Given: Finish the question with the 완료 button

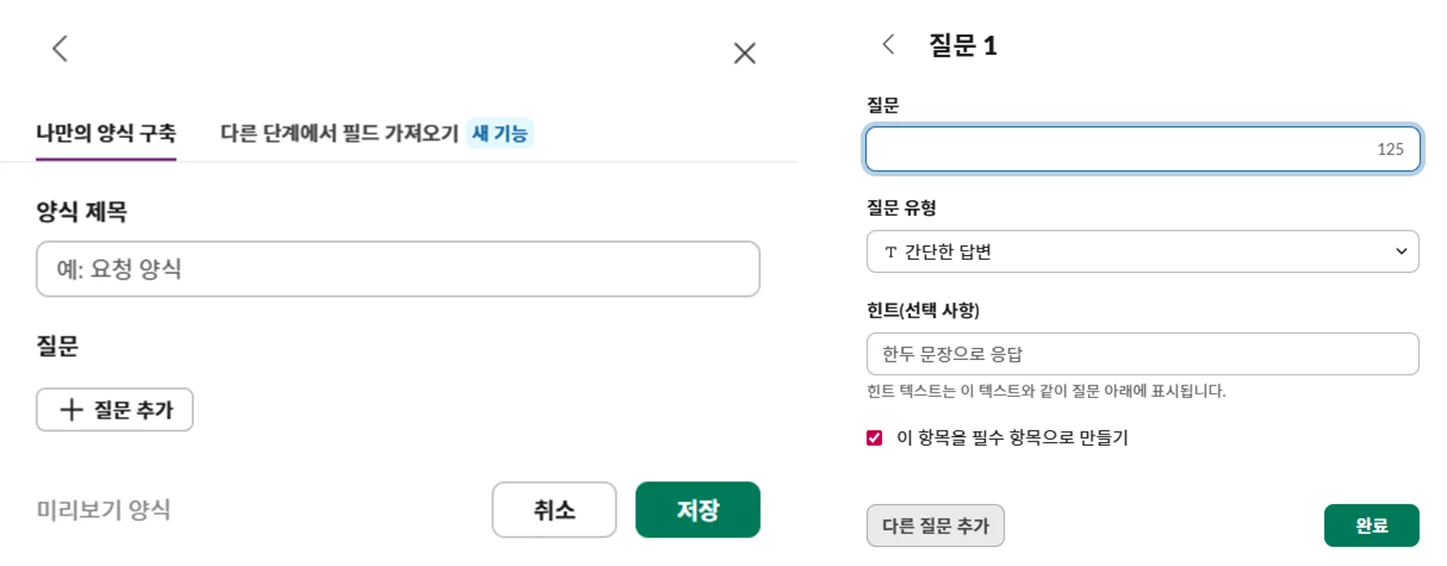Looking at the screenshot, I should [1371, 526].
